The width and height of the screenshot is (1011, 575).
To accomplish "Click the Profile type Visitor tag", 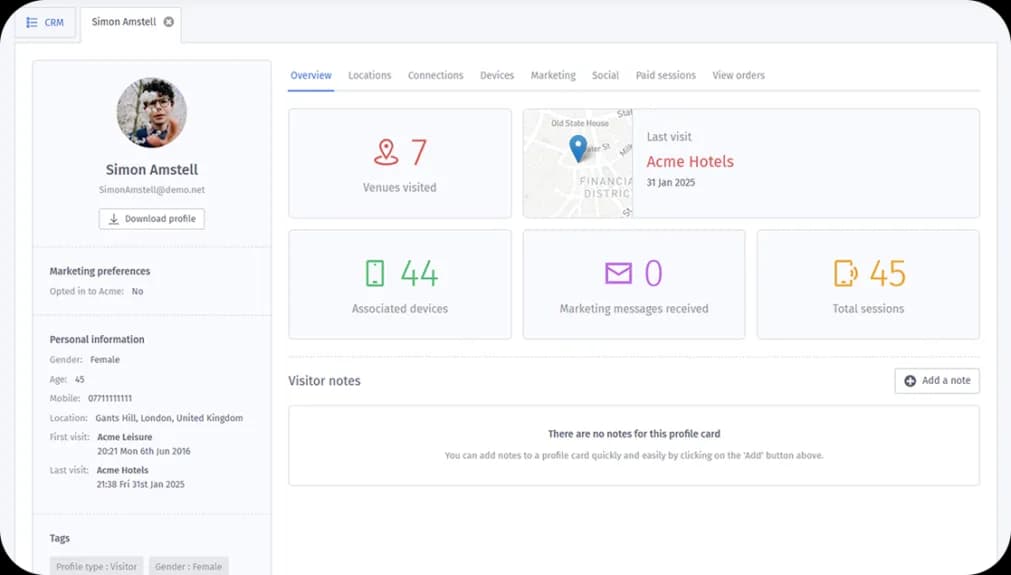I will [x=97, y=566].
